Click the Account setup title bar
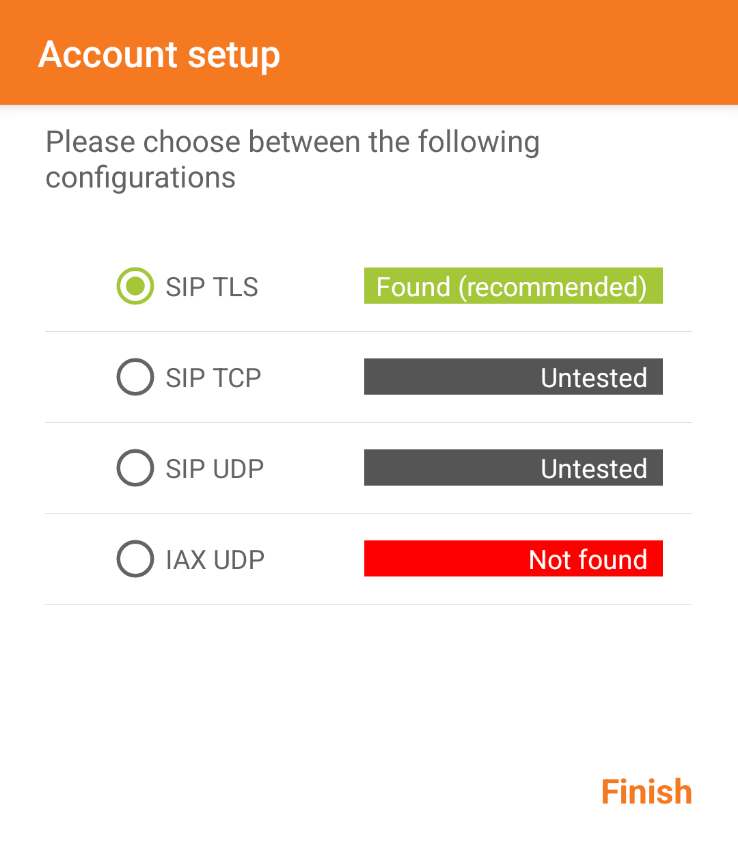The height and width of the screenshot is (852, 738). click(159, 55)
